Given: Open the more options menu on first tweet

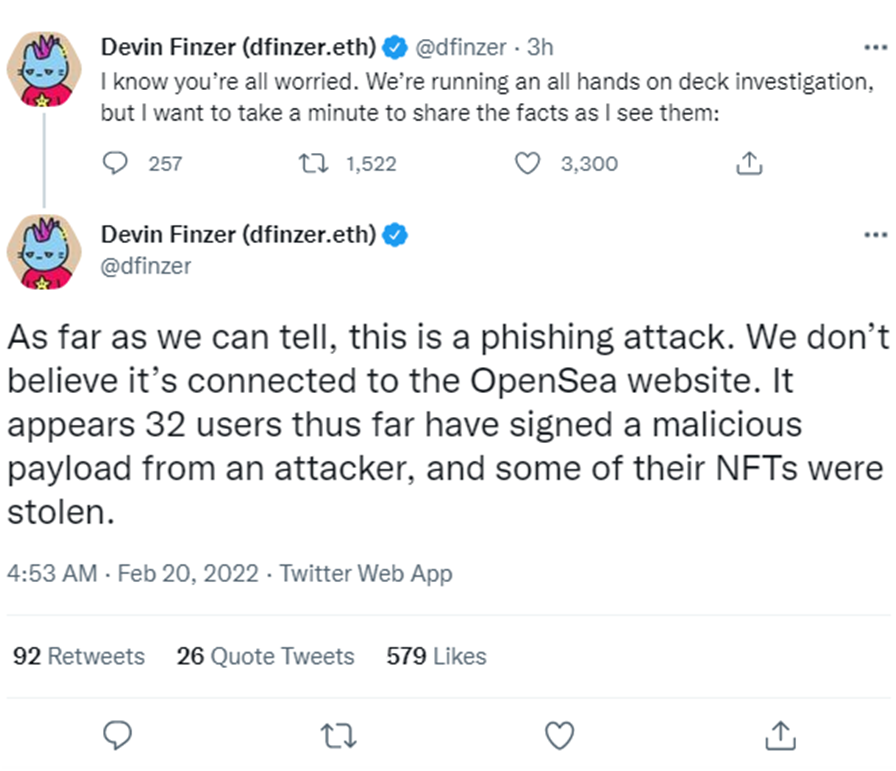Looking at the screenshot, I should coord(875,47).
